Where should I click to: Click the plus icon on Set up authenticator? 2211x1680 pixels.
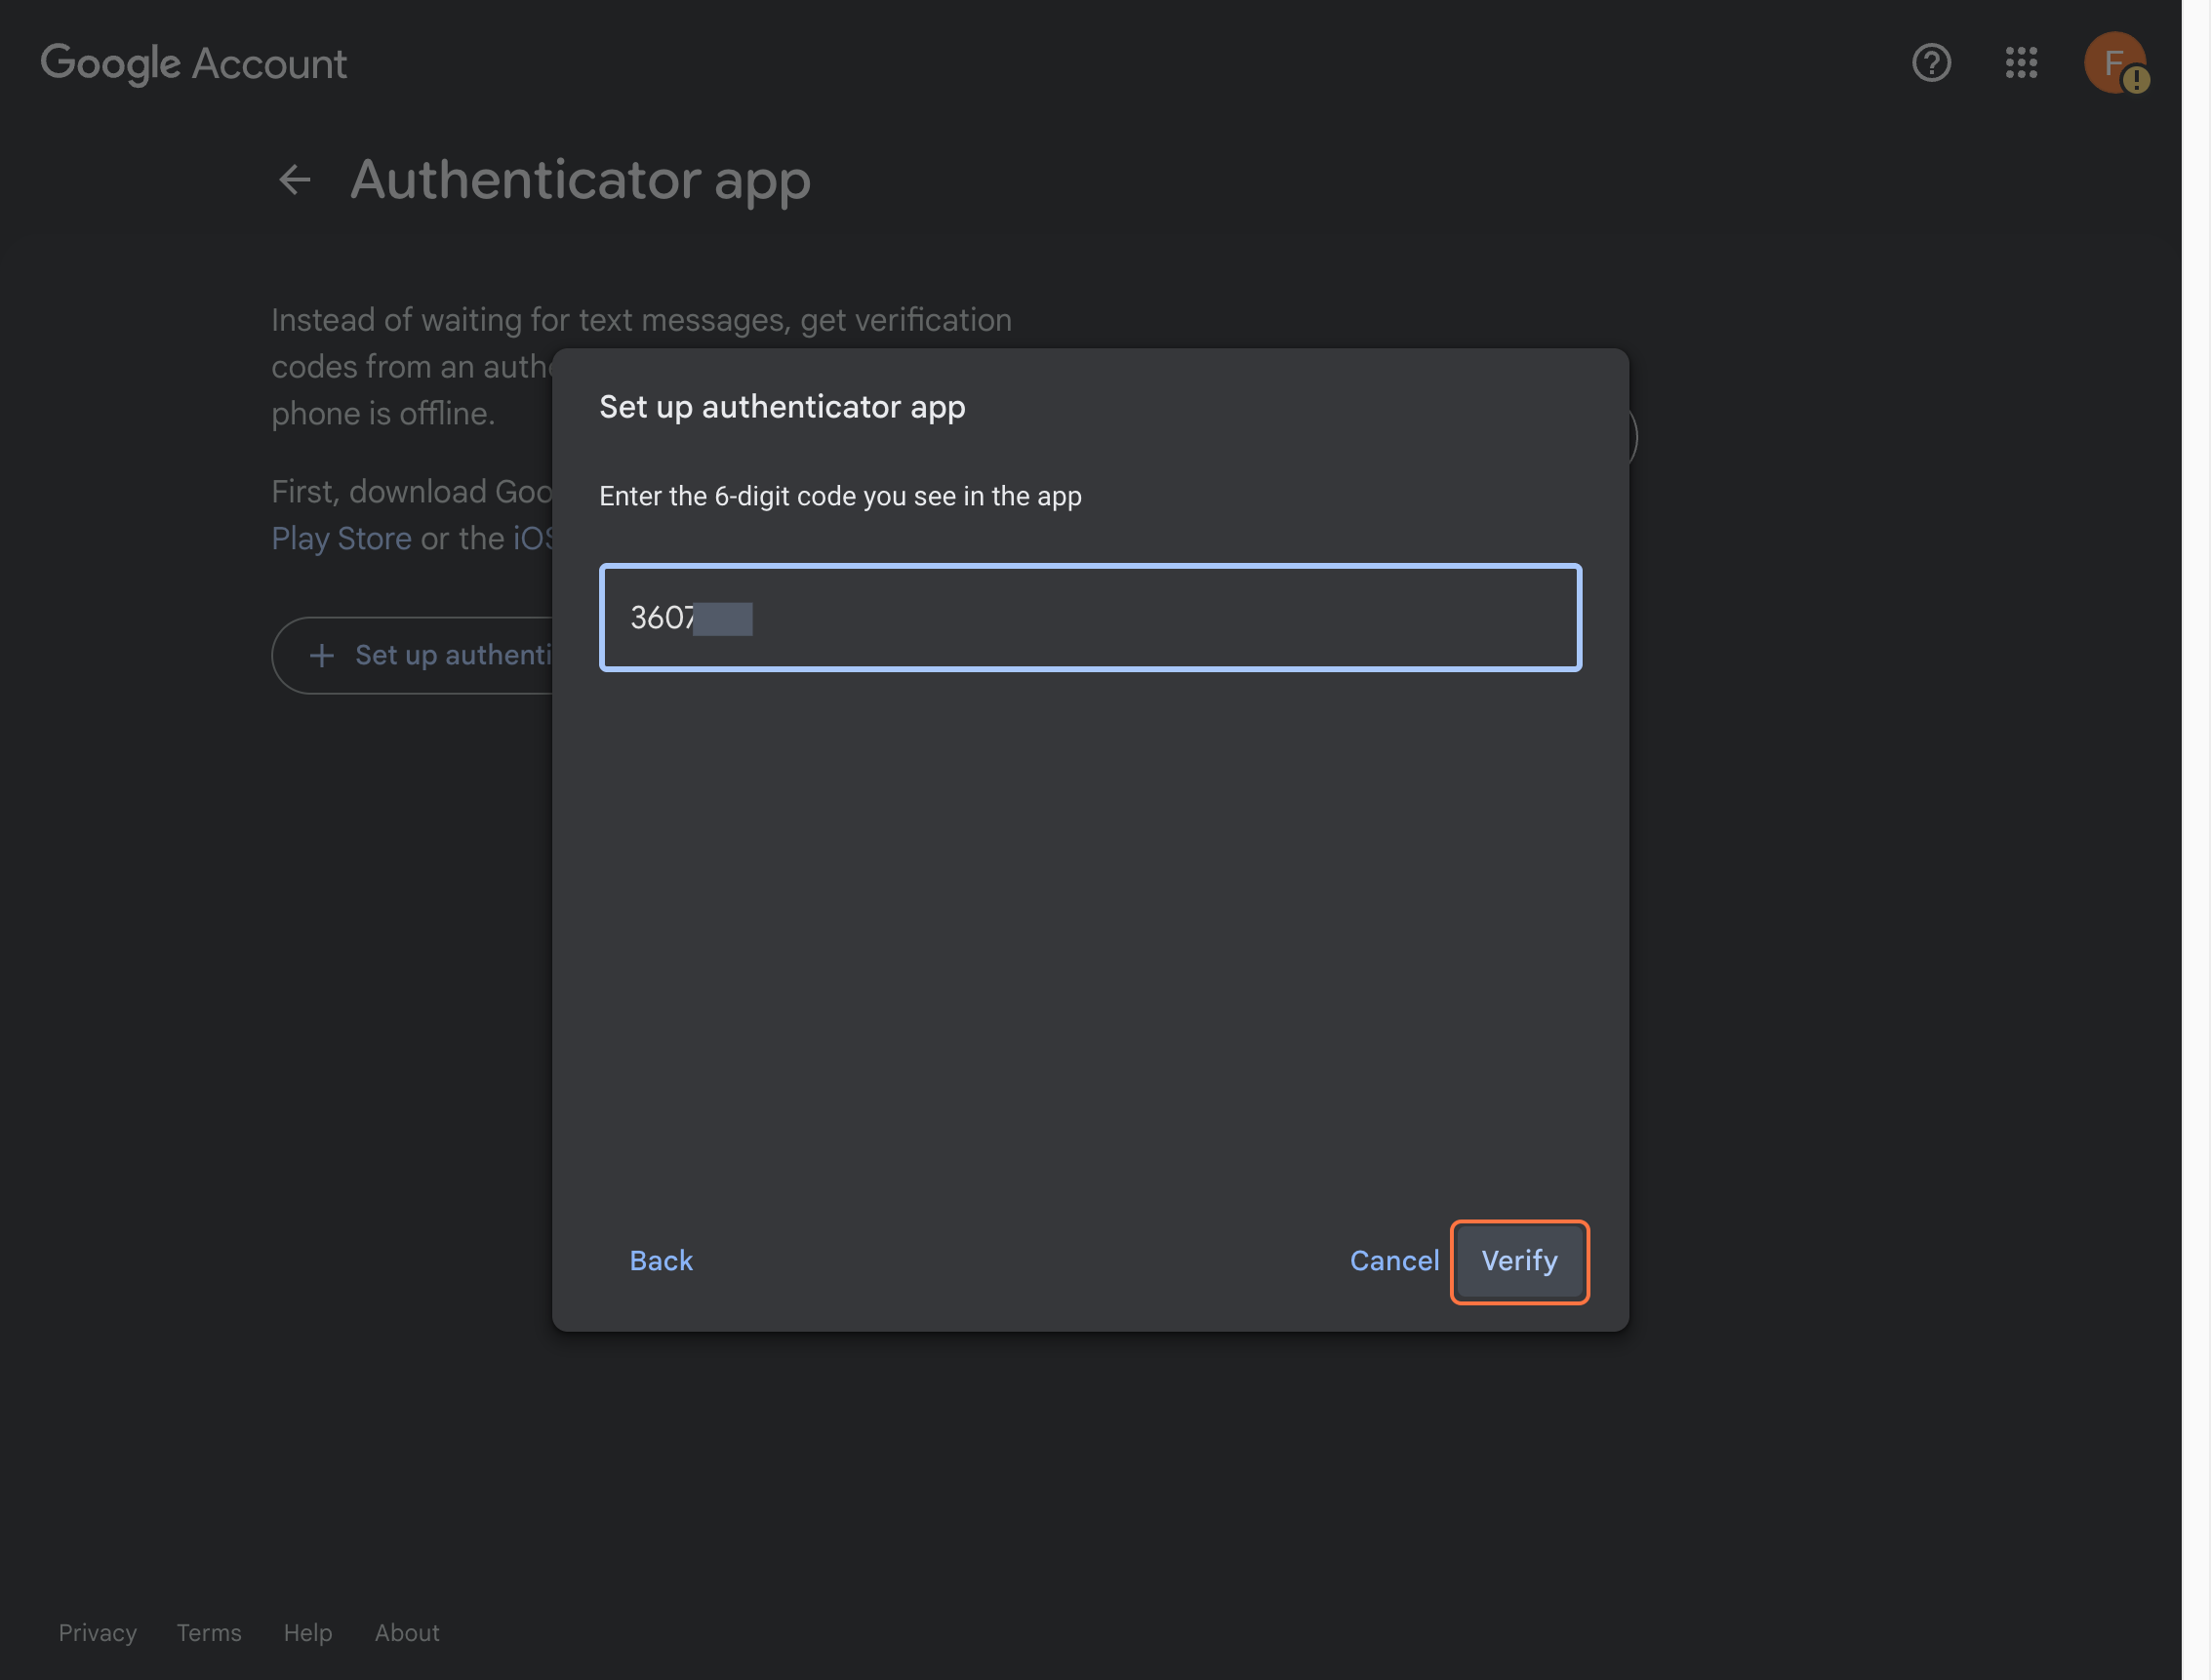[322, 655]
